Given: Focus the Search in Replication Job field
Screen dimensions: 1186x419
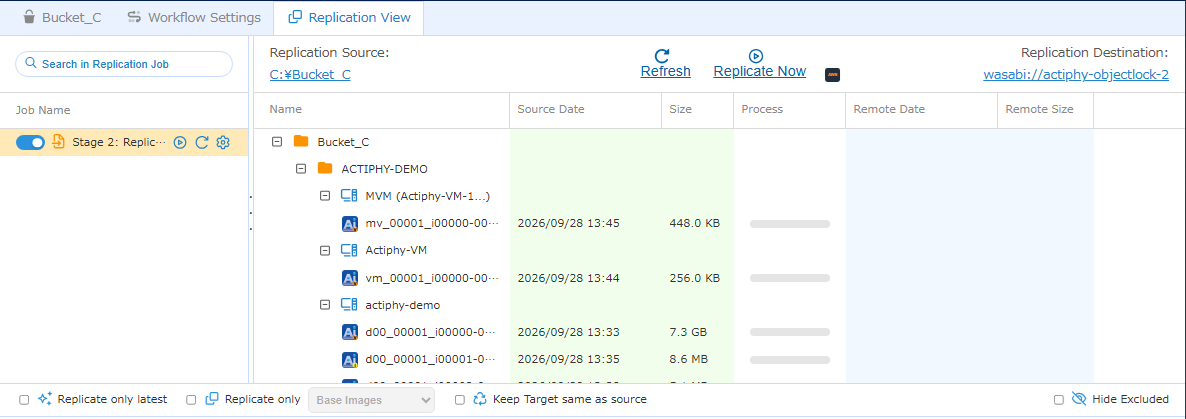Looking at the screenshot, I should [x=124, y=64].
